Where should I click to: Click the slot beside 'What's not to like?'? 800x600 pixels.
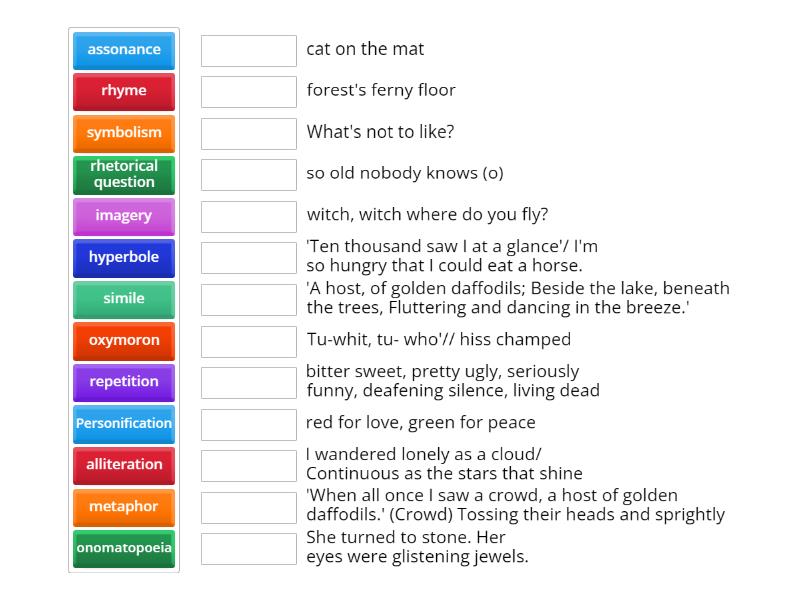[246, 132]
